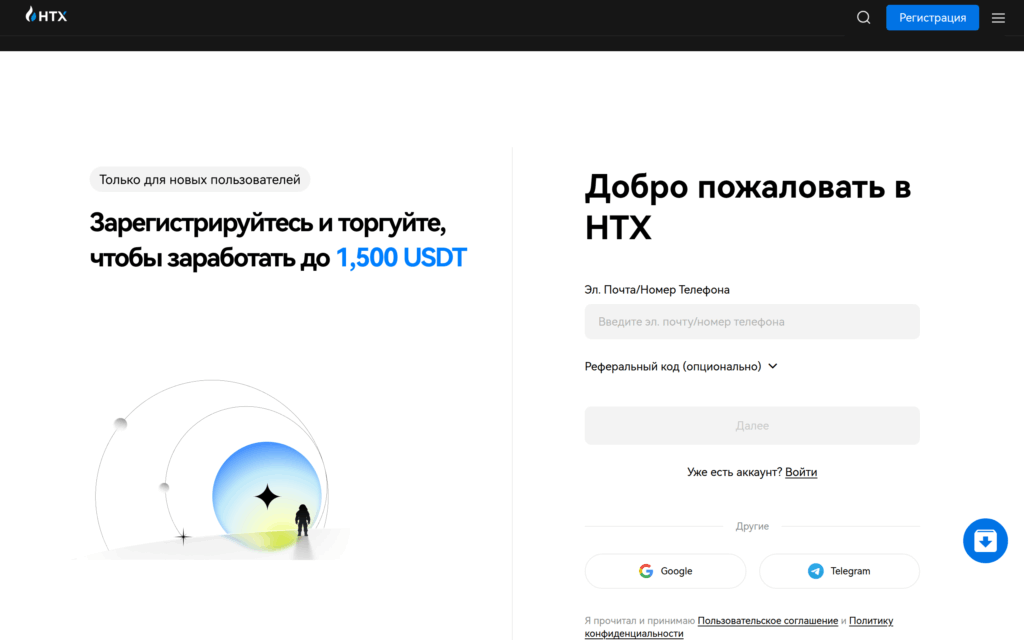Screen dimensions: 1024x640
Task: Click the blue Регистрация button
Action: pos(932,18)
